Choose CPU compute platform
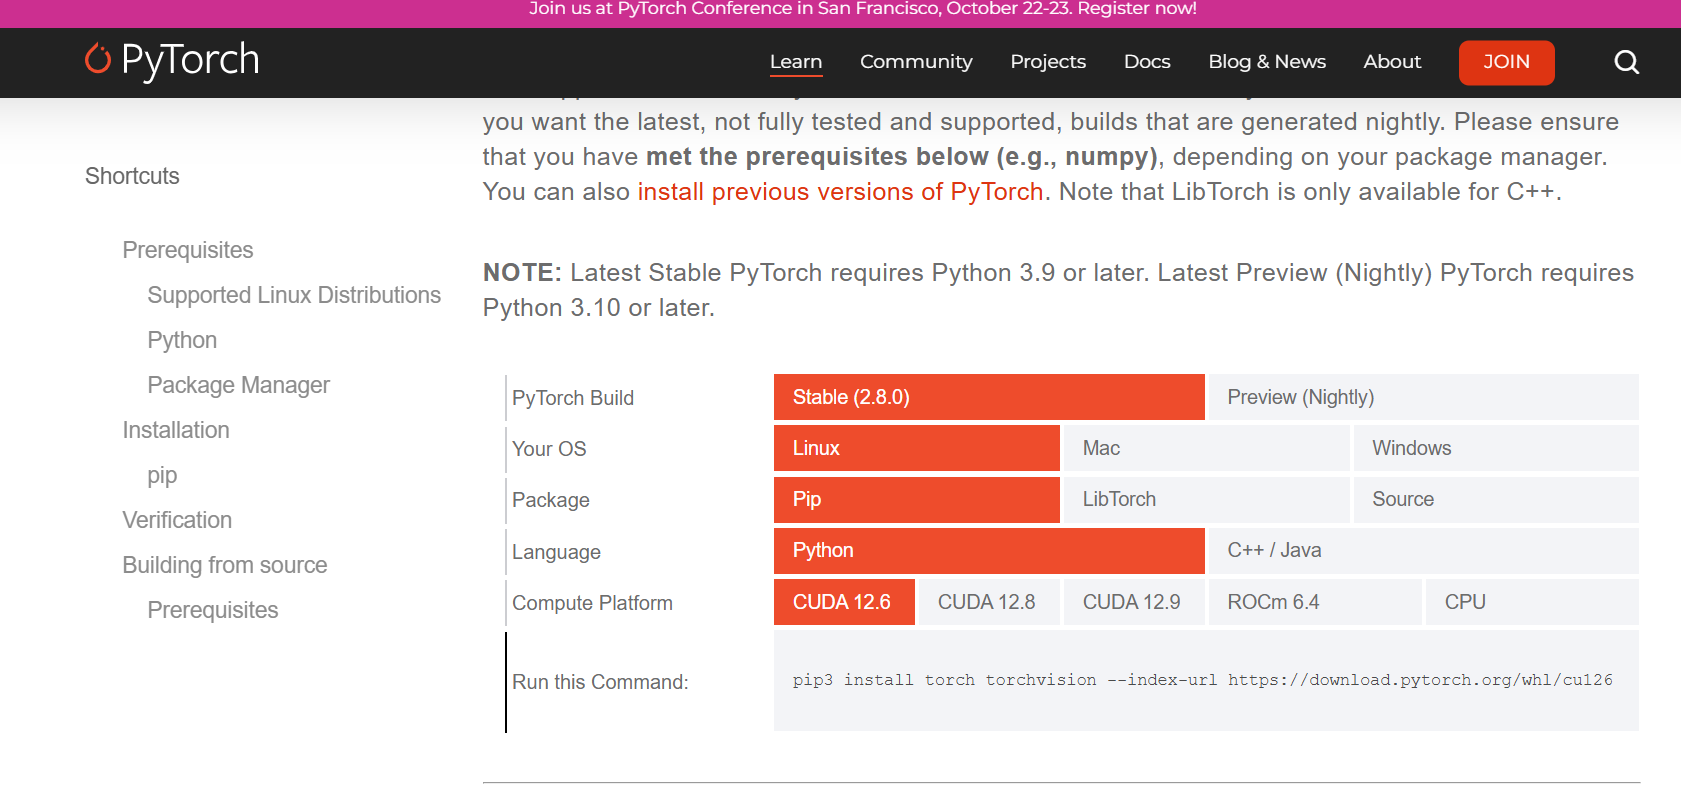This screenshot has width=1681, height=785. 1532,602
